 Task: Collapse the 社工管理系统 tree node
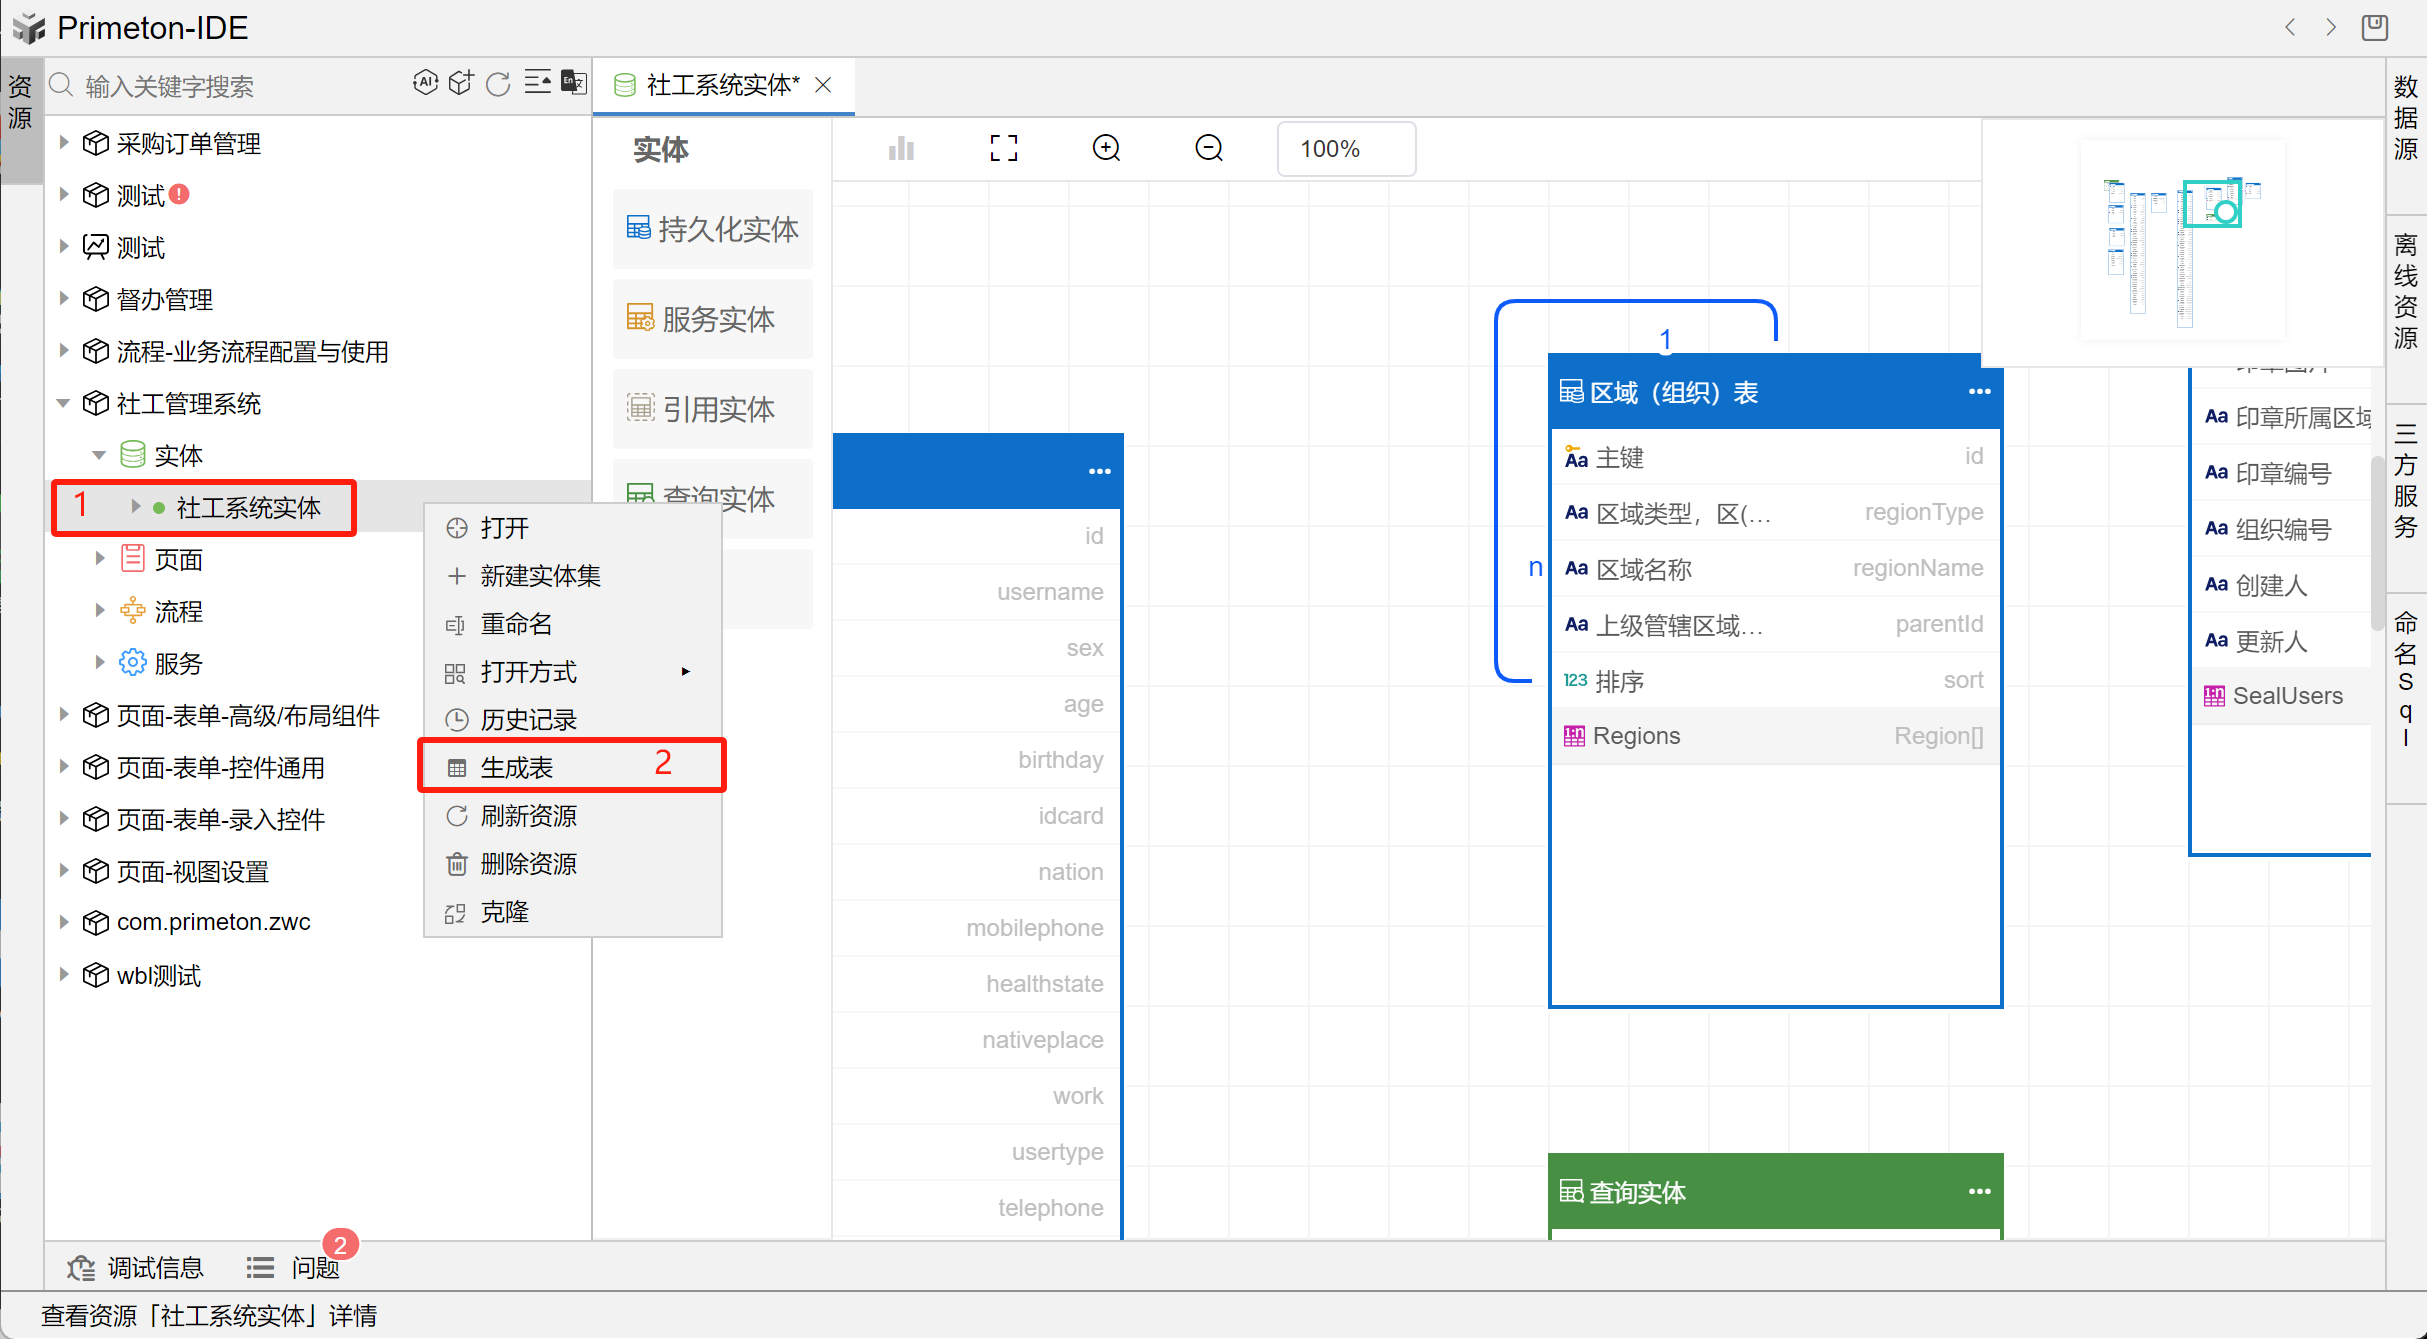click(64, 403)
